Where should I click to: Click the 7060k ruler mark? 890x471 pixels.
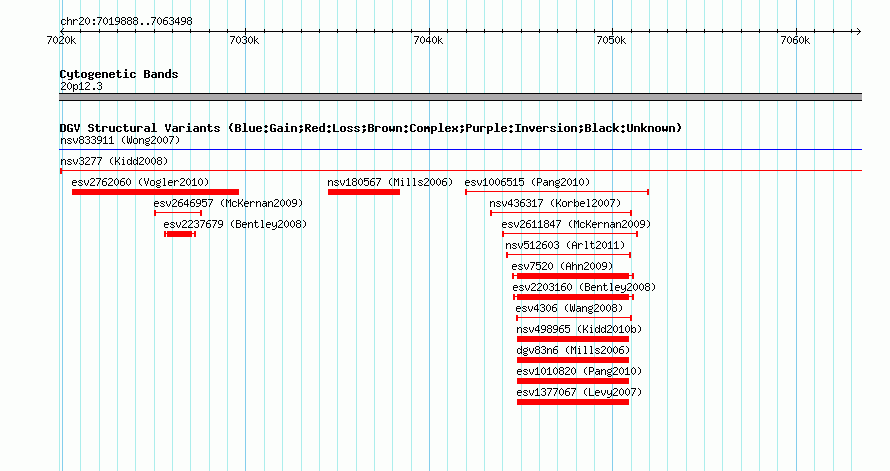796,40
